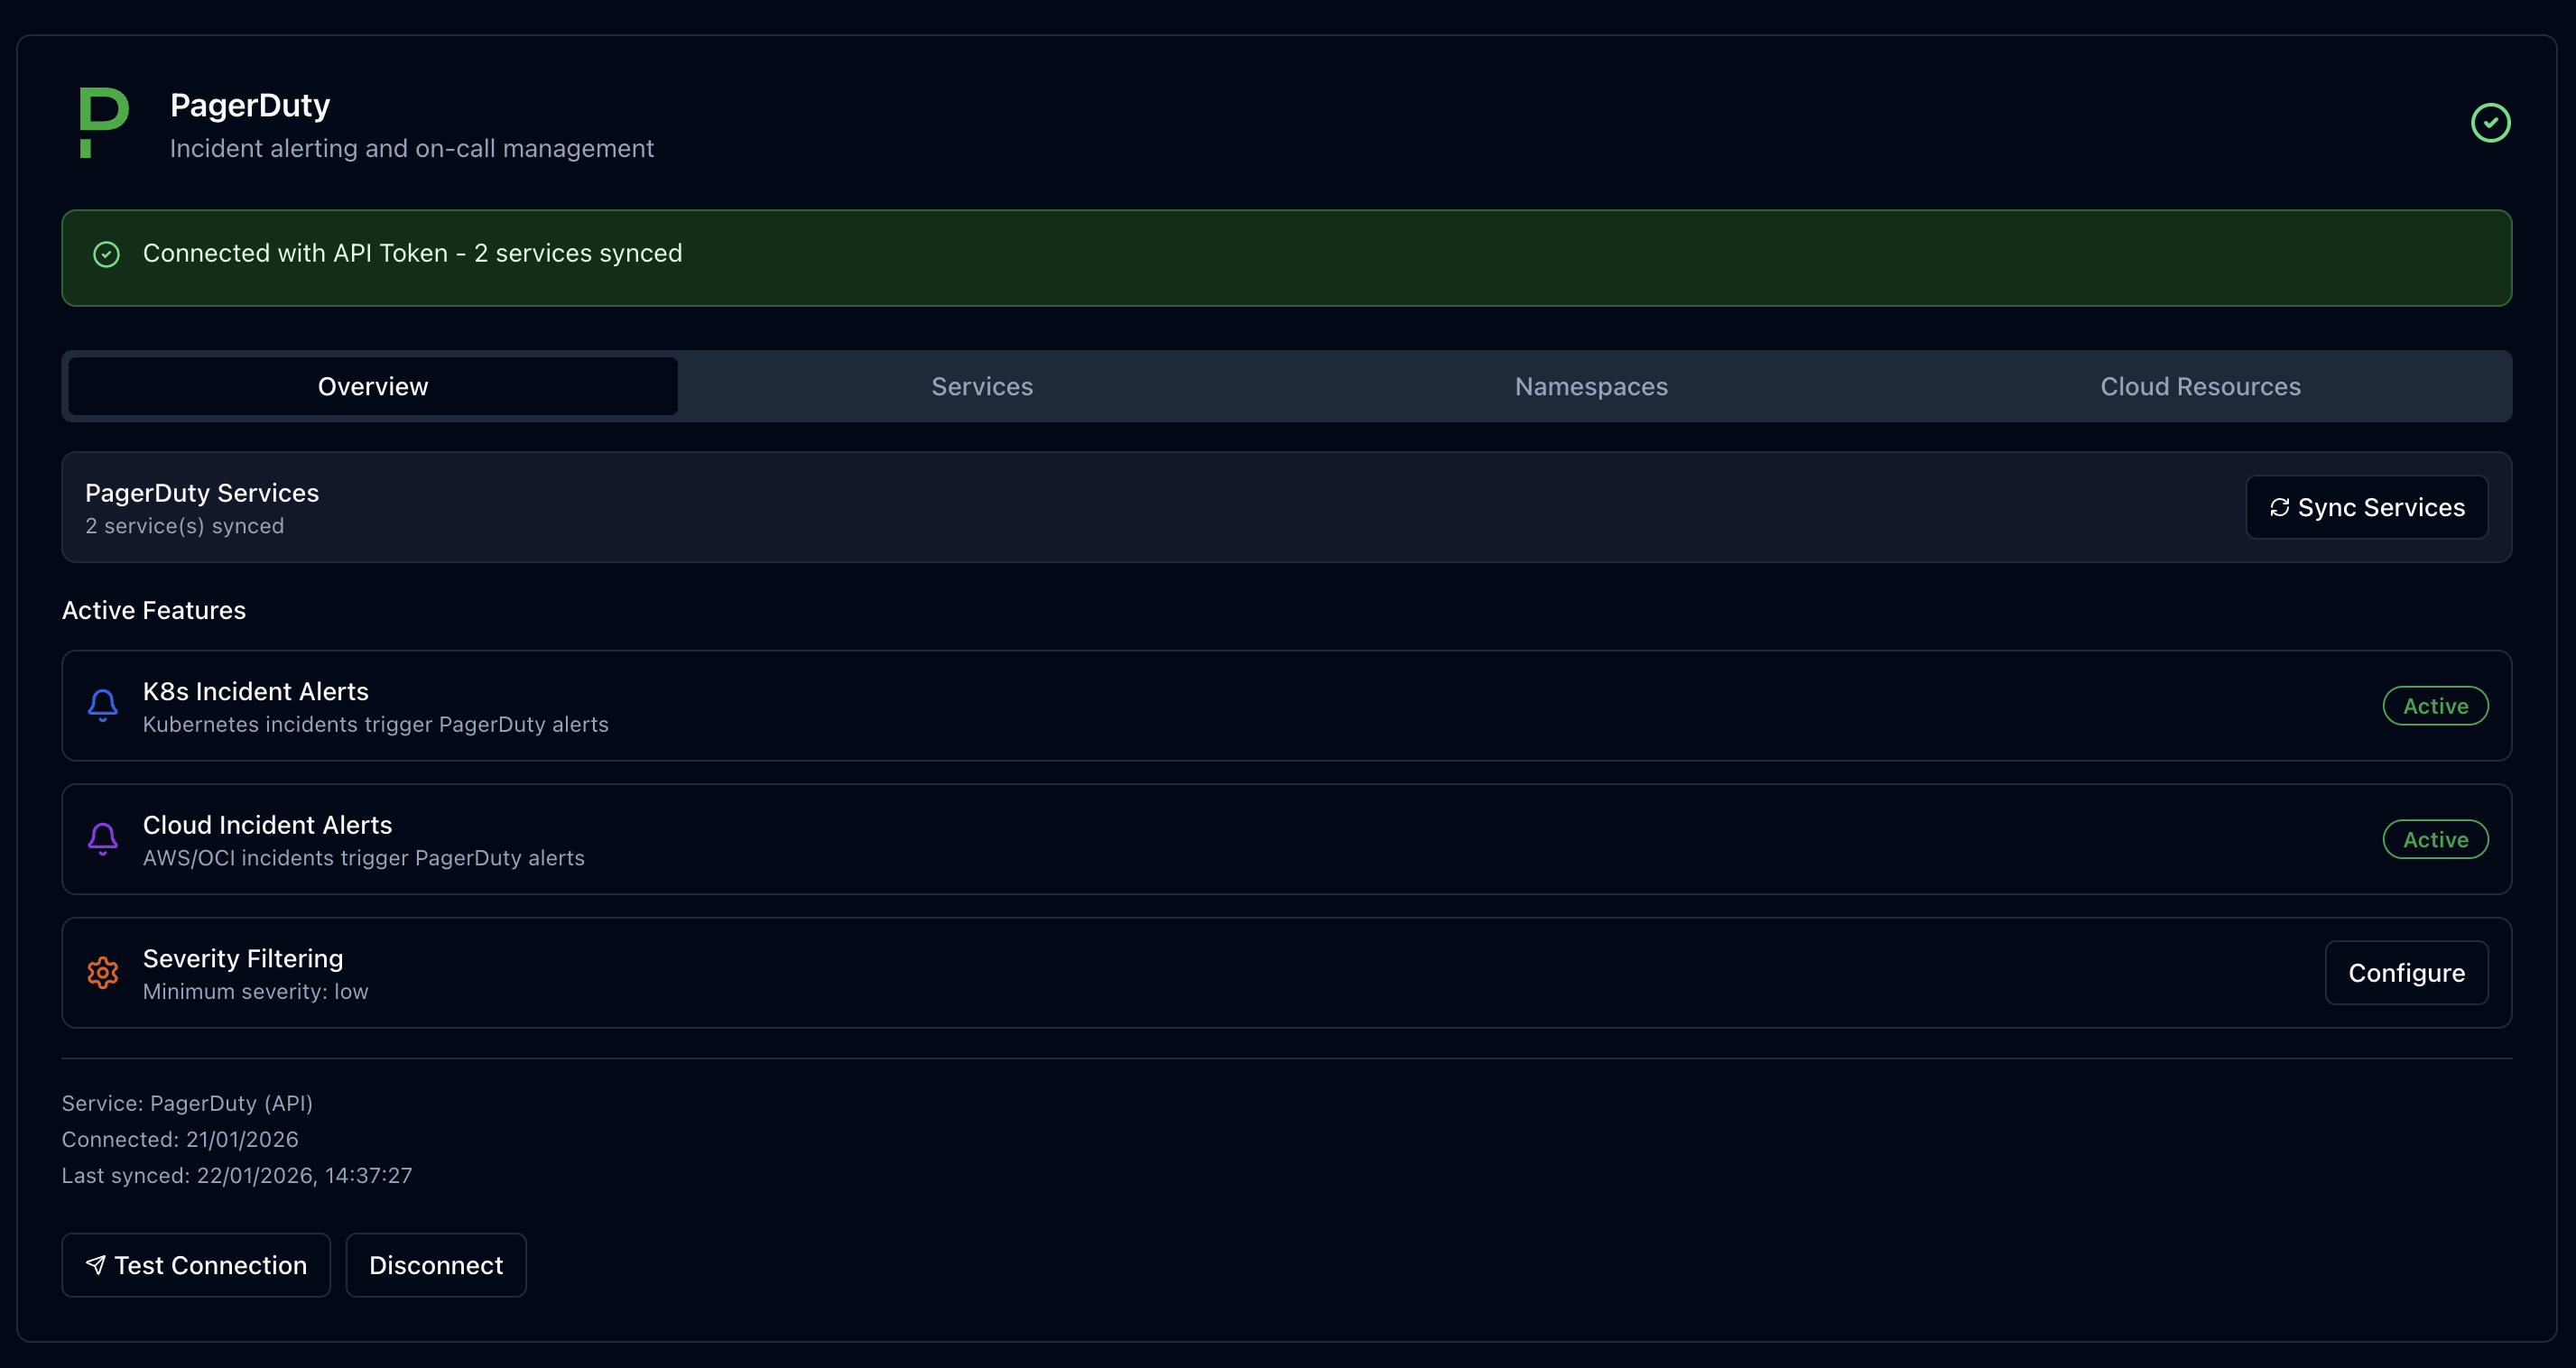The height and width of the screenshot is (1368, 2576).
Task: Click the PagerDuty logo icon
Action: 103,123
